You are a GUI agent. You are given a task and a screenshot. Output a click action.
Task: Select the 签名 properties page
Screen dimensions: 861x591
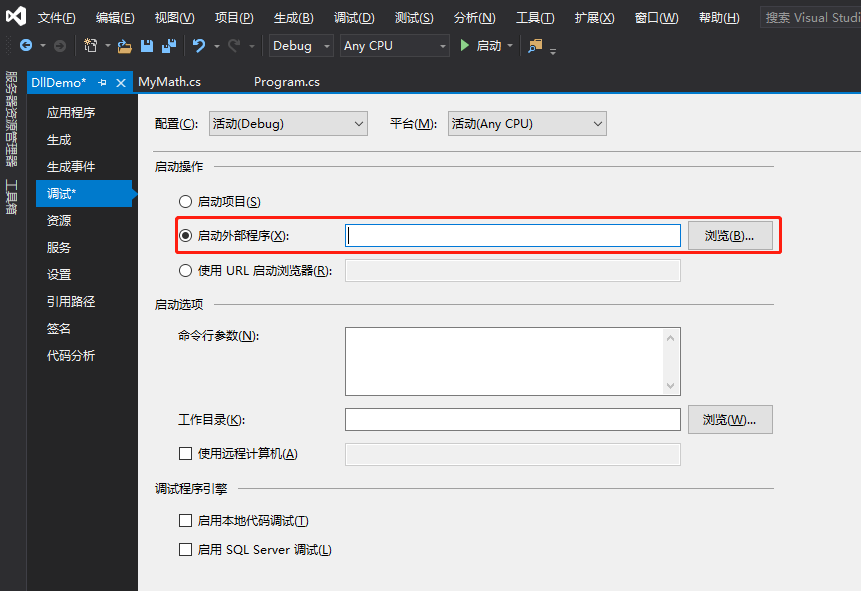pyautogui.click(x=59, y=328)
